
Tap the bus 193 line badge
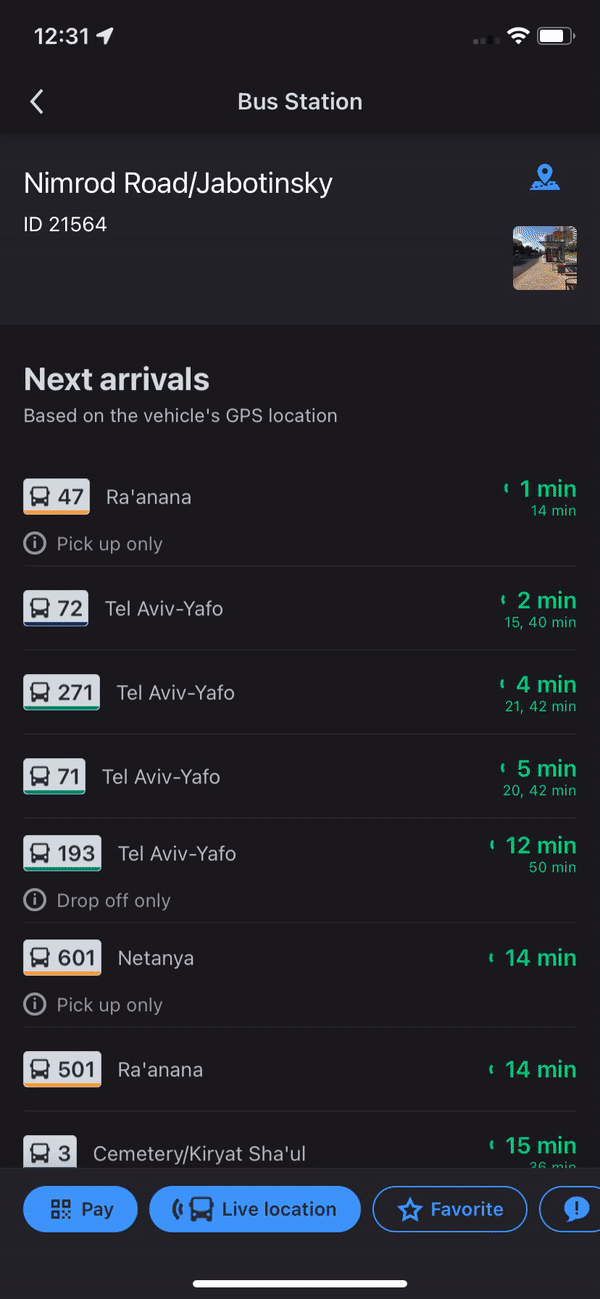[x=62, y=853]
